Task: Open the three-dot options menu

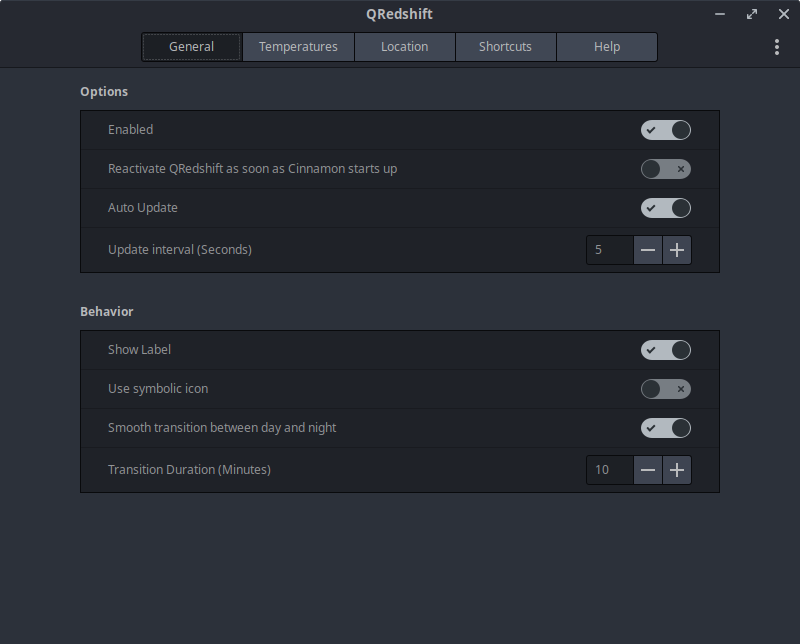Action: (x=777, y=47)
